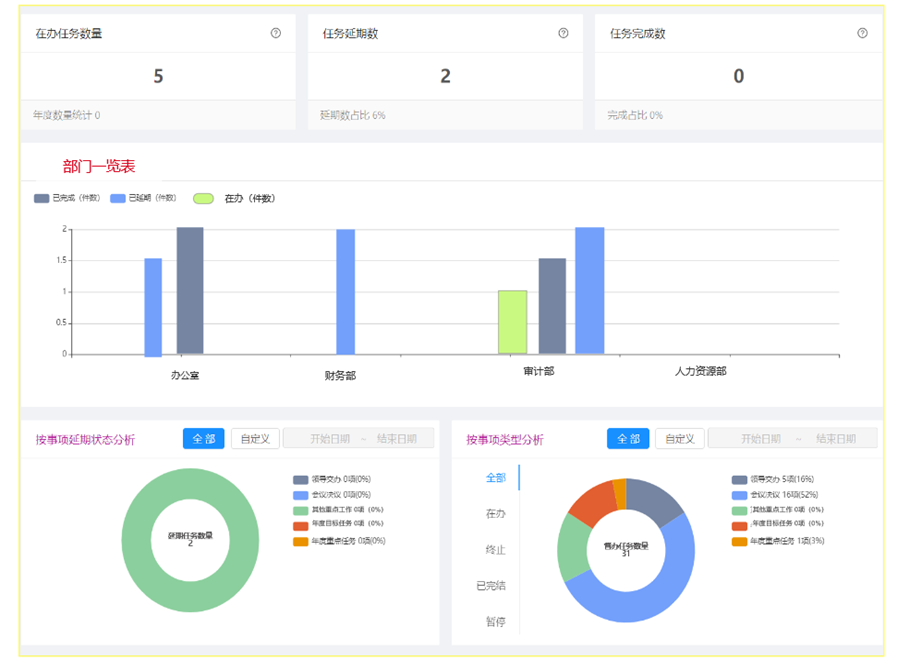Open 开始日期 picker in delay status panel
This screenshot has width=902, height=667.
point(329,439)
